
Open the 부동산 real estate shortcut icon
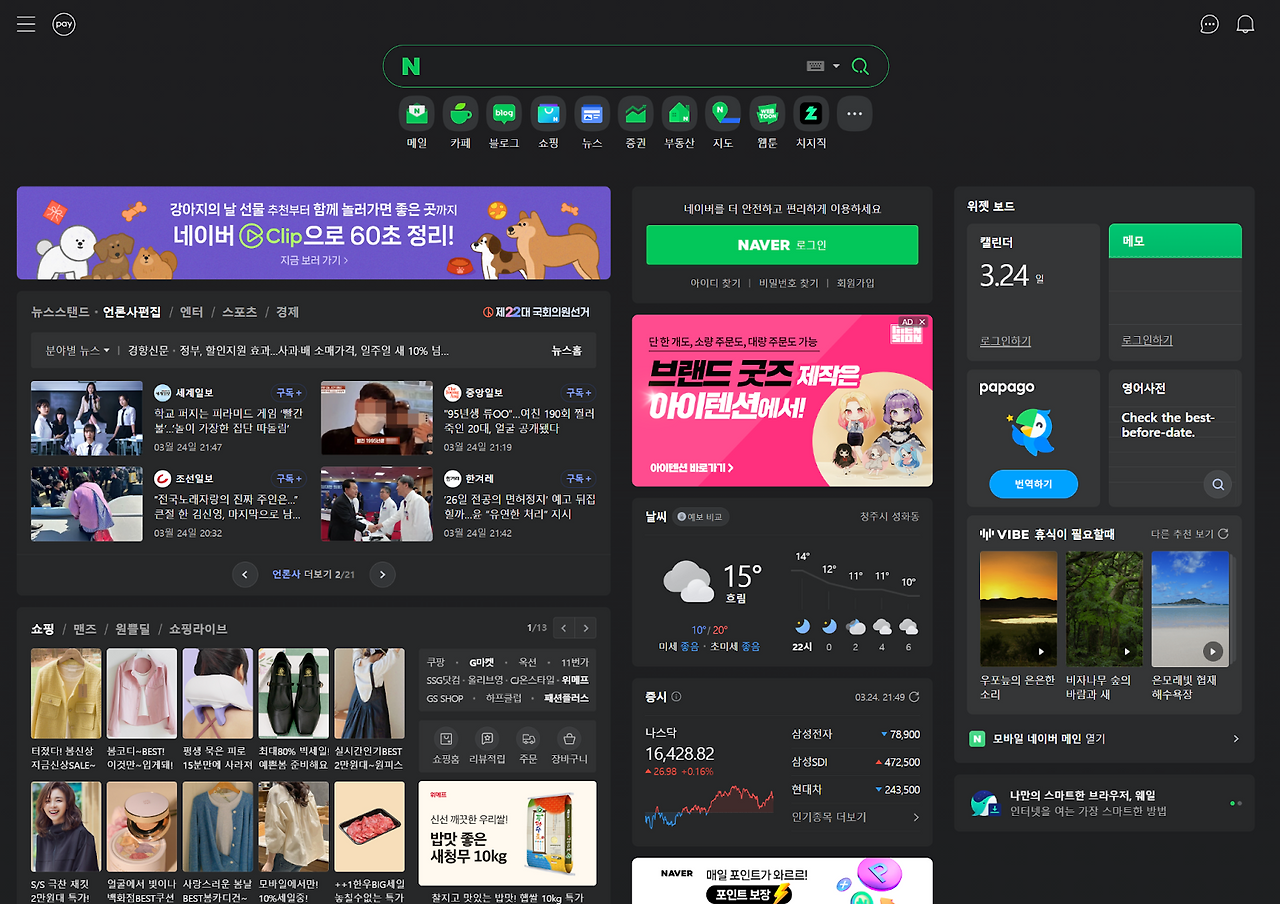point(679,114)
